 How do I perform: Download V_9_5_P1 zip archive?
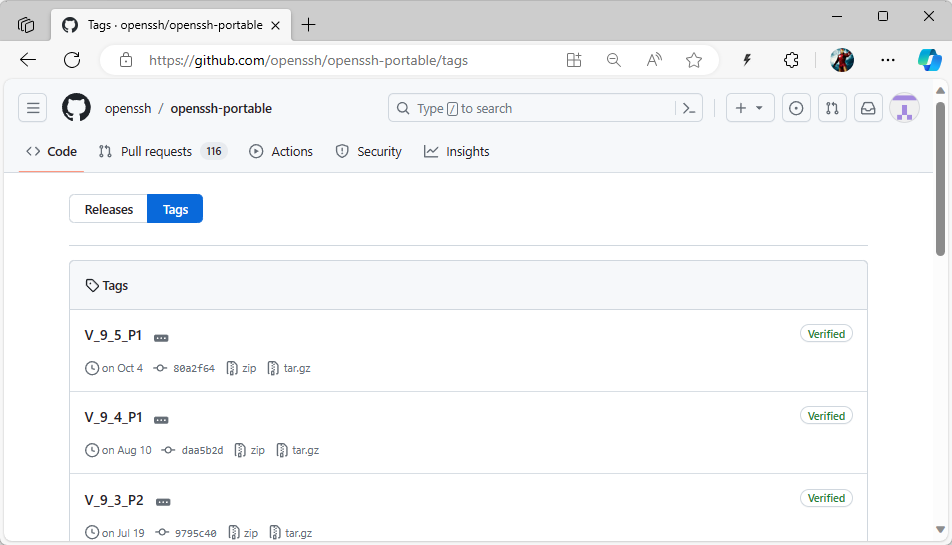(242, 368)
